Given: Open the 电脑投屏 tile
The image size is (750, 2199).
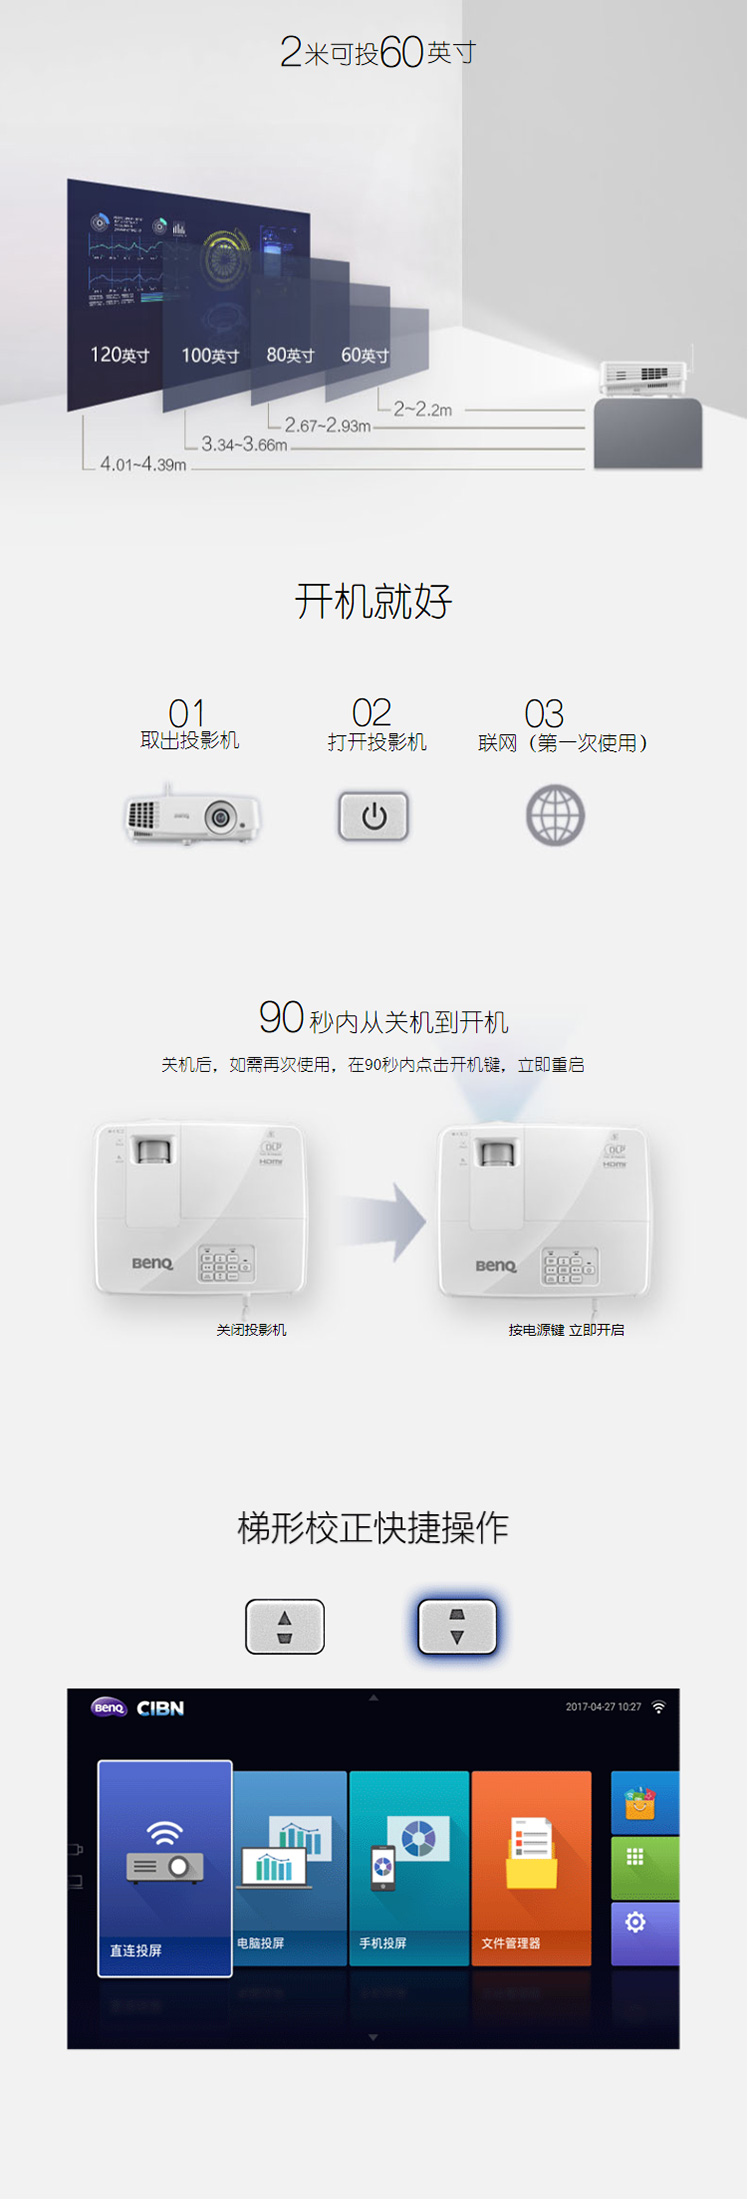Looking at the screenshot, I should click(290, 1867).
